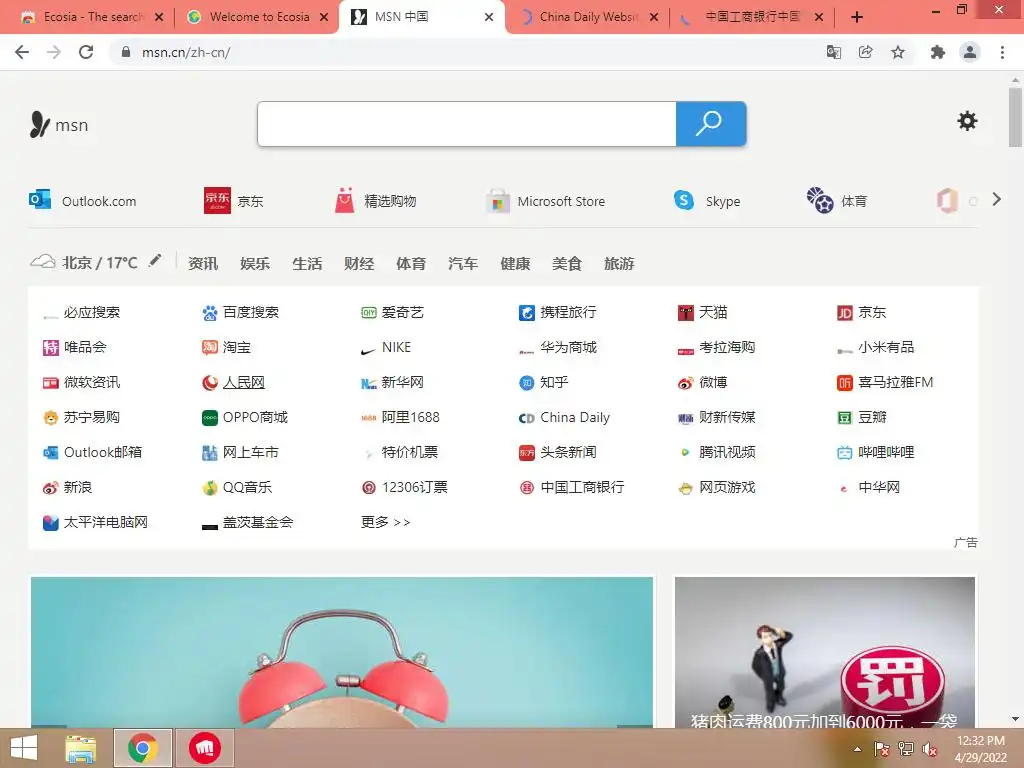Screen dimensions: 1024x768
Task: Open Microsoft Store shortcut icon
Action: pos(498,201)
